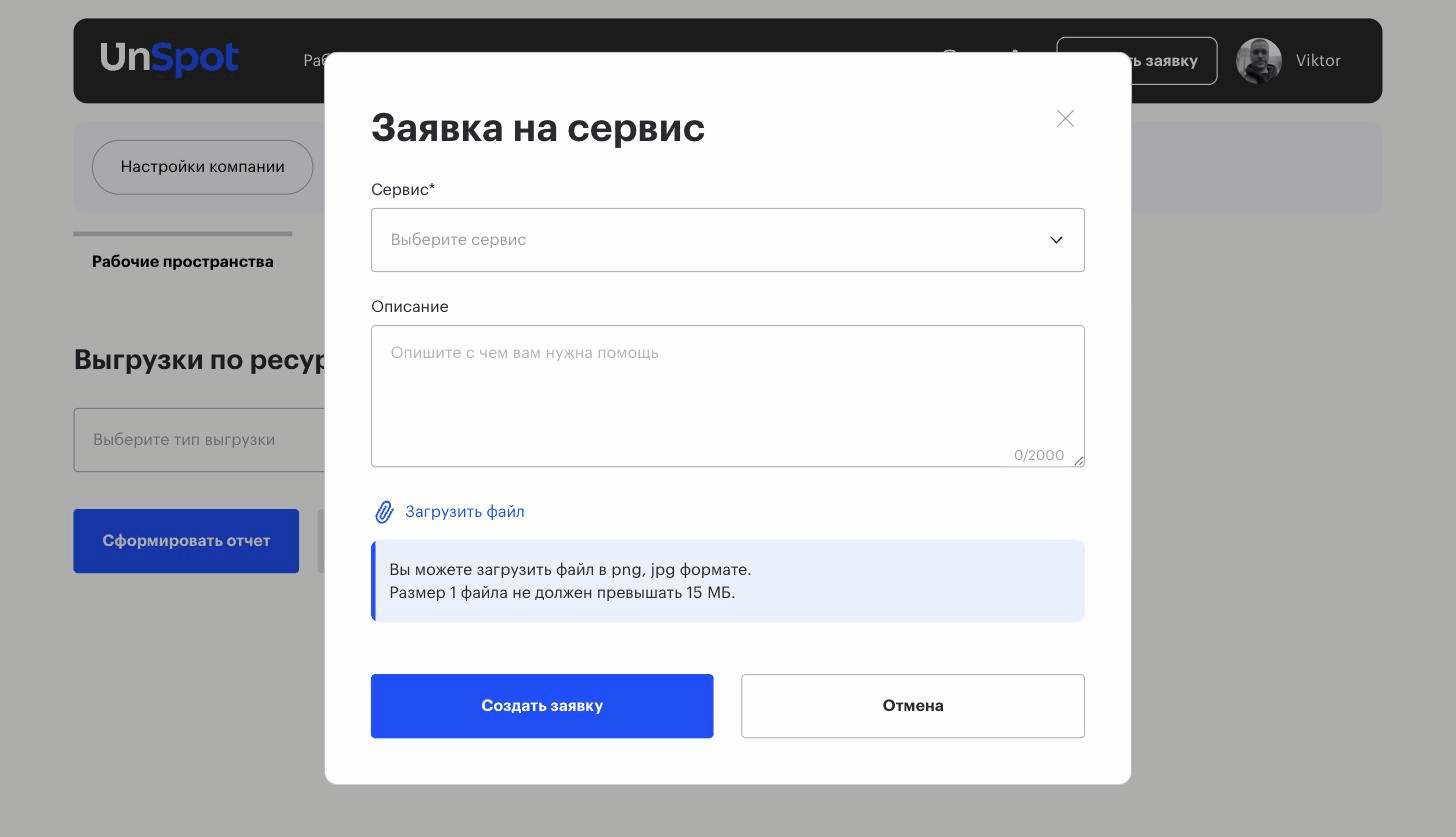Image resolution: width=1456 pixels, height=837 pixels.
Task: Click the '0/2000' character counter
Action: (1039, 455)
